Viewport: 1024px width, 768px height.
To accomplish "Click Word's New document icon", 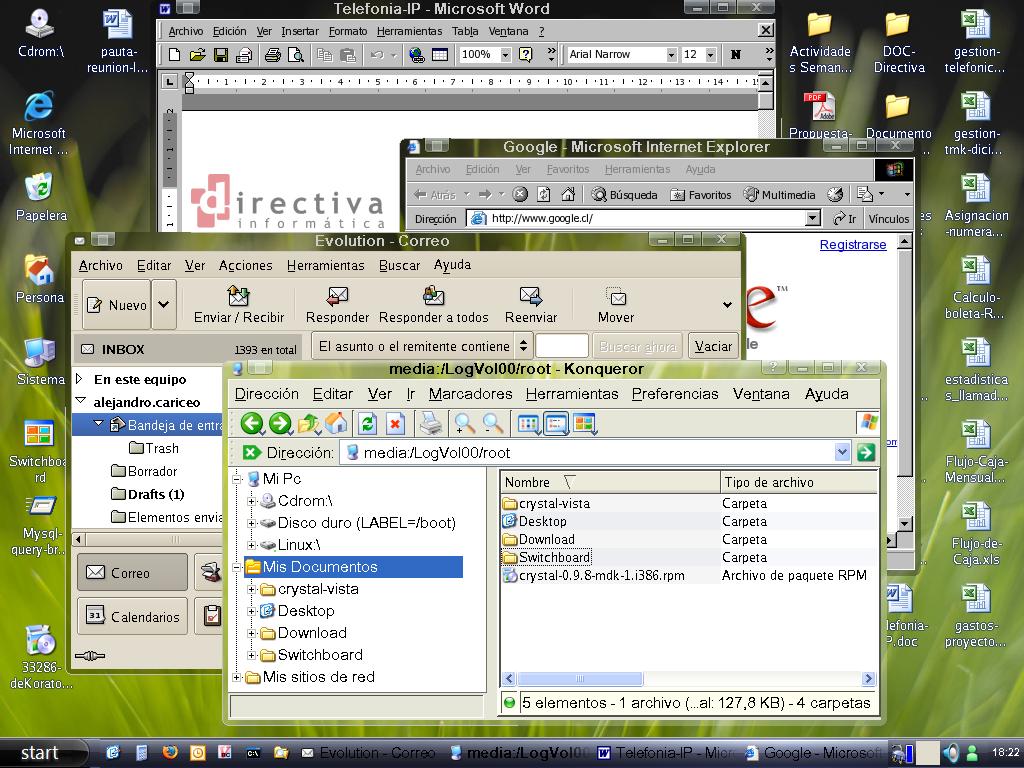I will 174,54.
